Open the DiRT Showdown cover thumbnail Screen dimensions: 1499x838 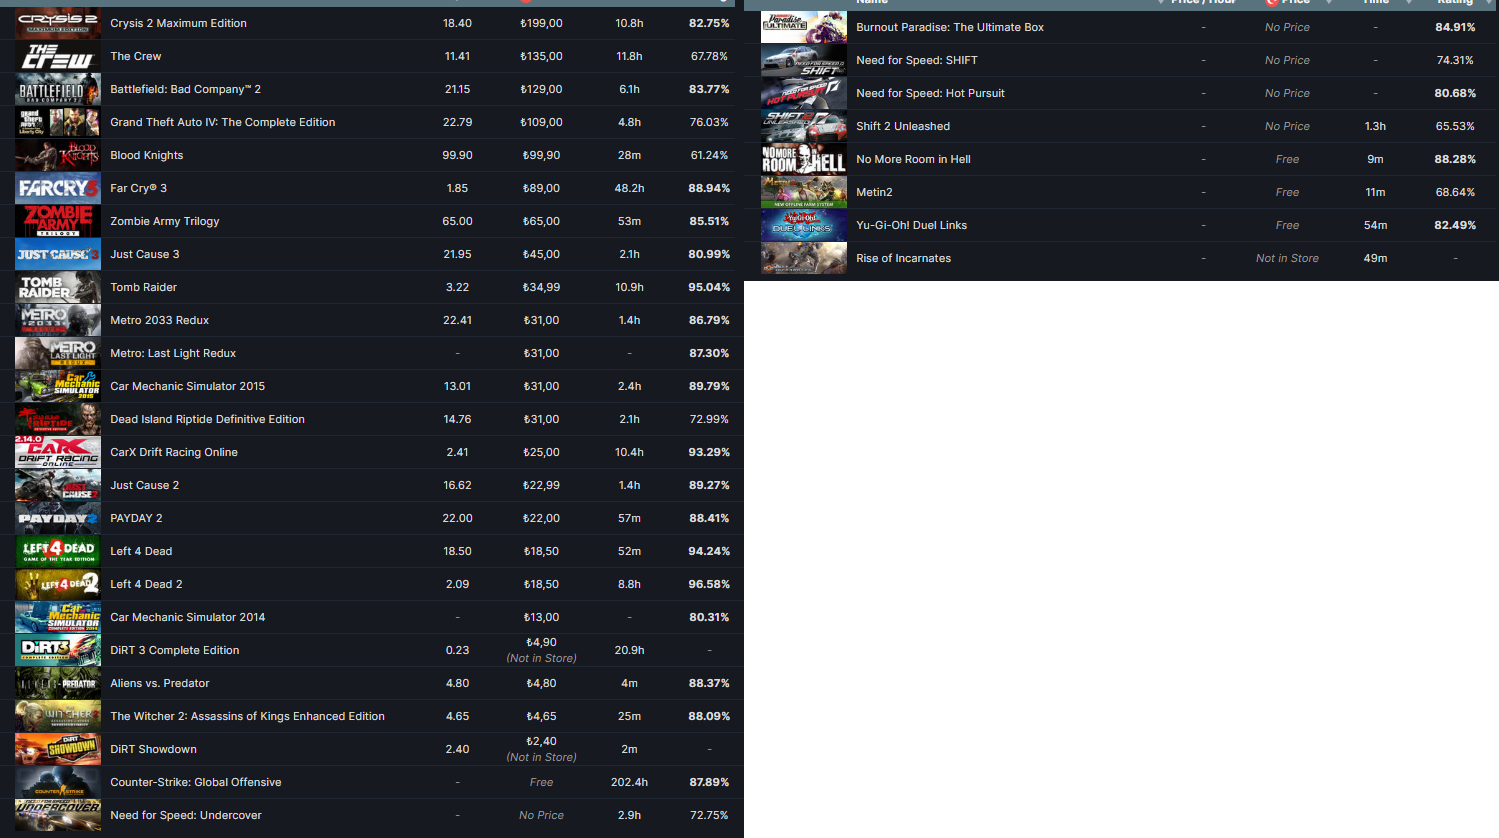(x=58, y=749)
